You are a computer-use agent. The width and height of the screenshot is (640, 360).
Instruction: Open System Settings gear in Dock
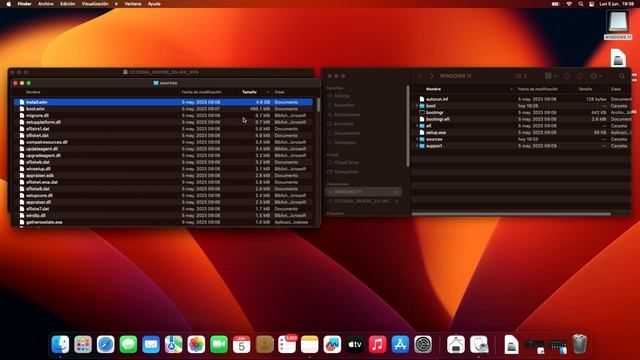pos(423,344)
